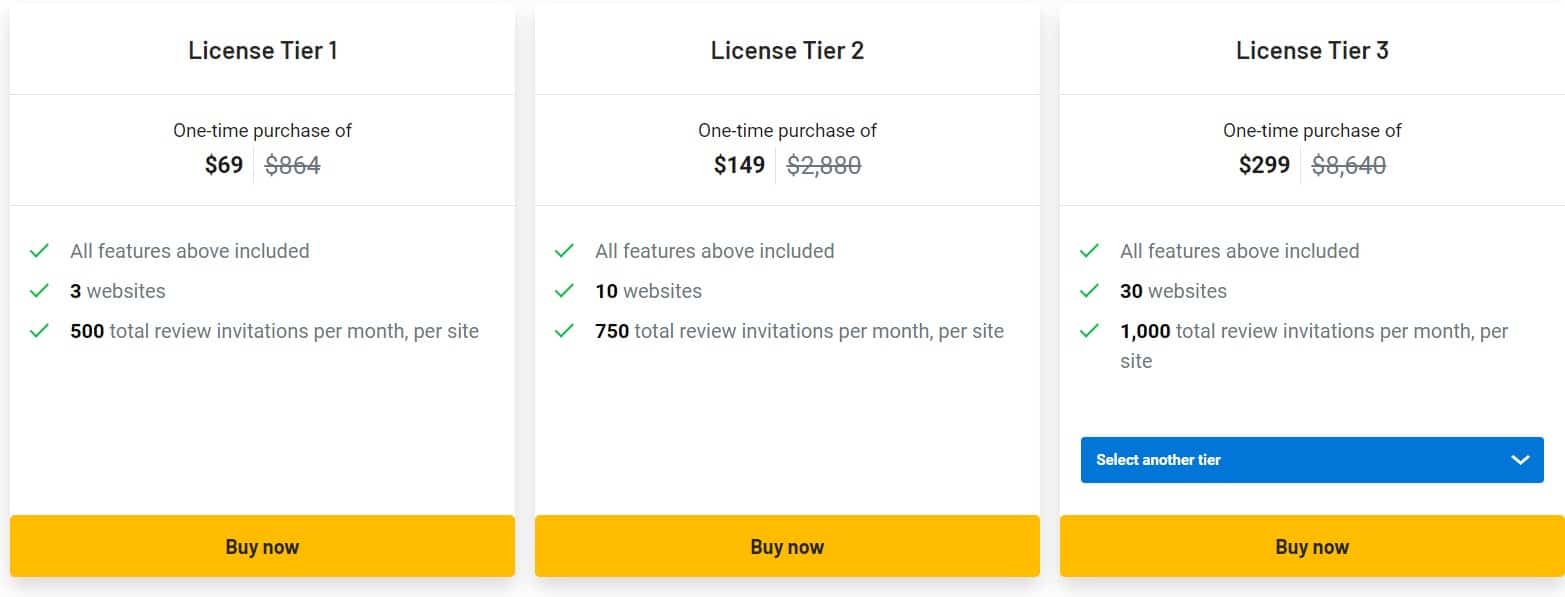Click the checkmark beside '750 total review invitations'
The height and width of the screenshot is (597, 1565).
coord(566,331)
